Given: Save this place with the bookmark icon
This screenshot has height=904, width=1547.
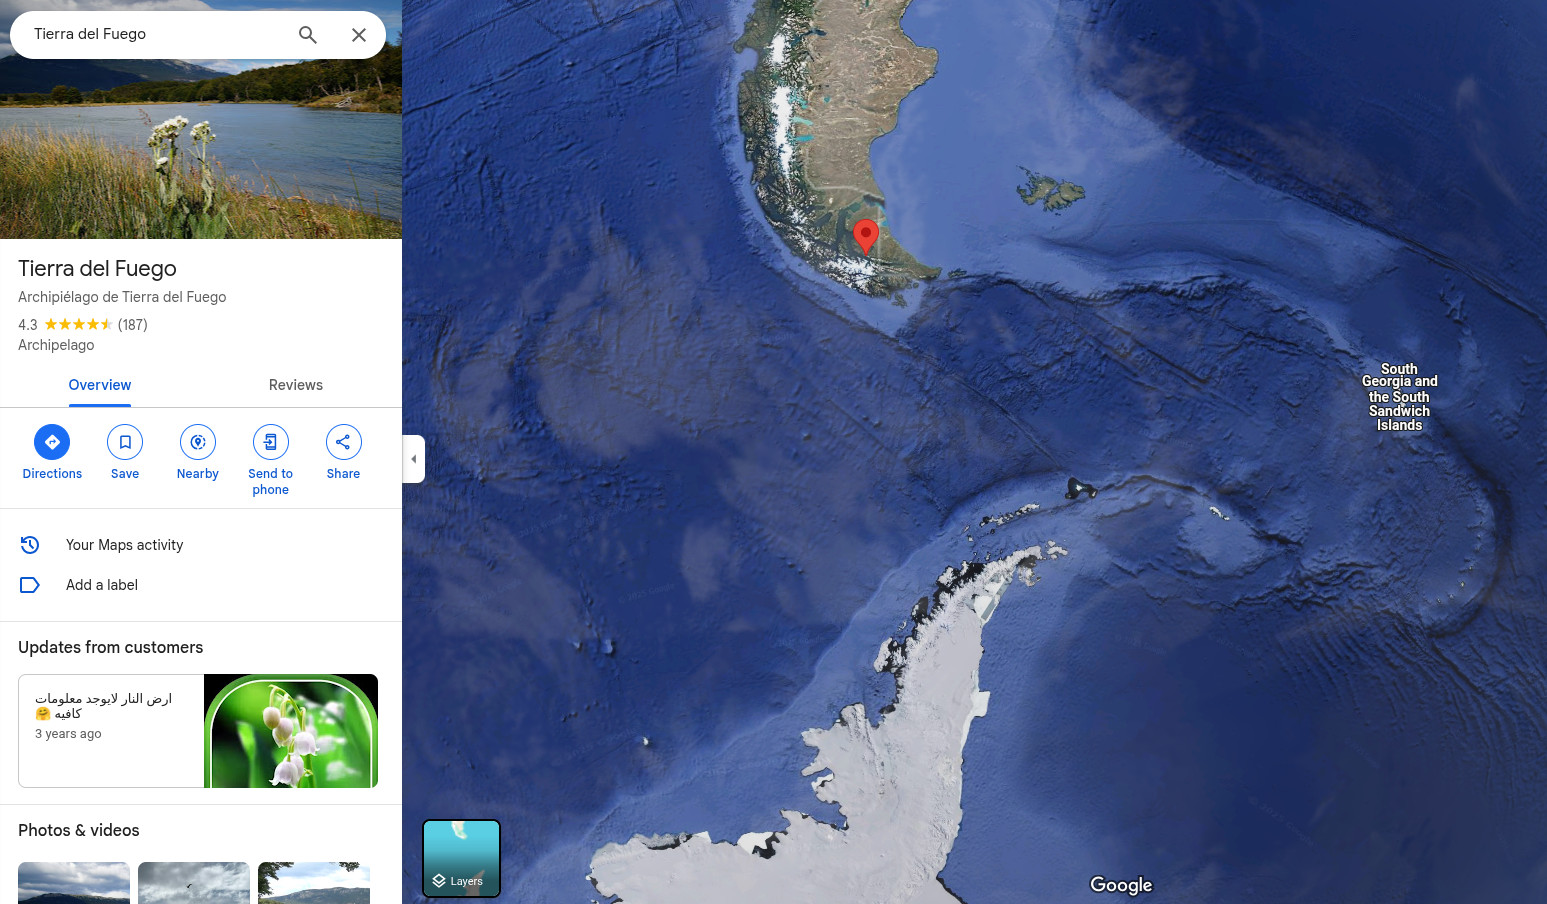Looking at the screenshot, I should coord(125,442).
